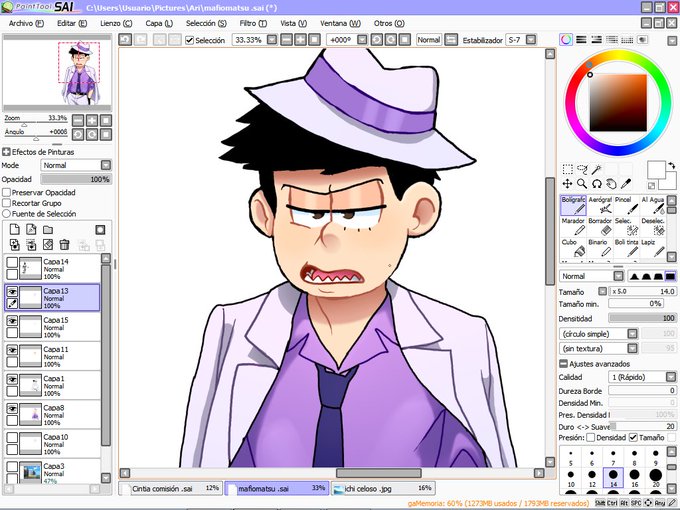The height and width of the screenshot is (510, 680).
Task: Click the navigator preview thumbnail
Action: [57, 72]
